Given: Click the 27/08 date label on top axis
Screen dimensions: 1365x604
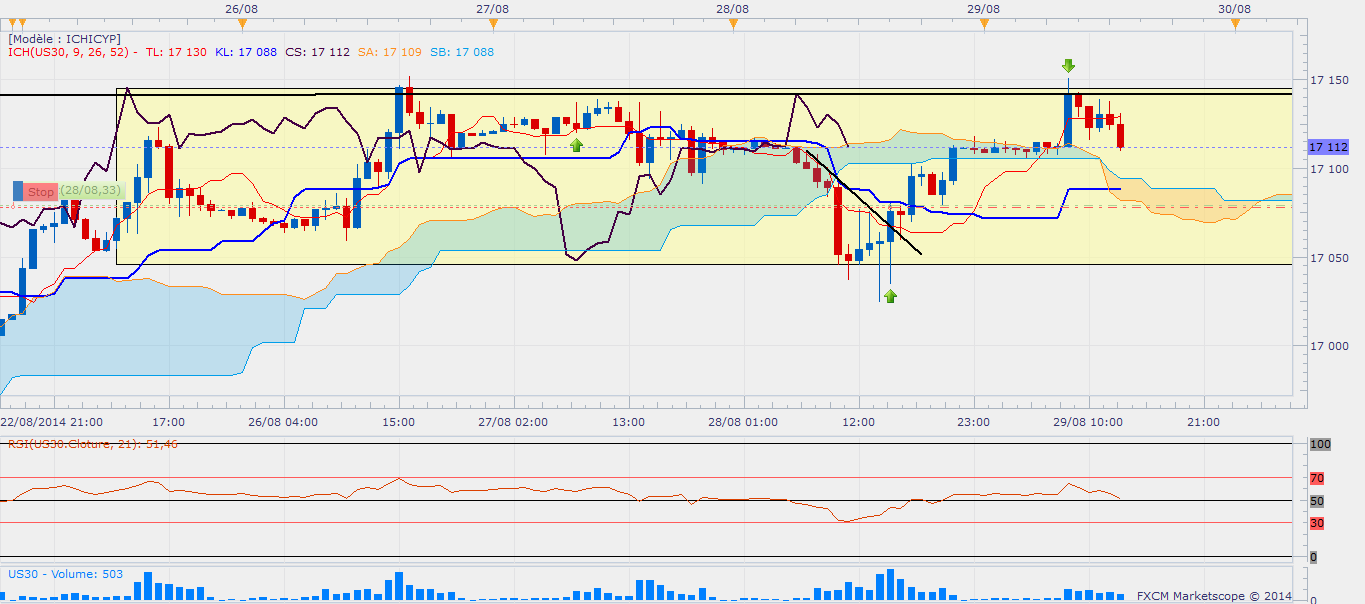Looking at the screenshot, I should pos(492,8).
